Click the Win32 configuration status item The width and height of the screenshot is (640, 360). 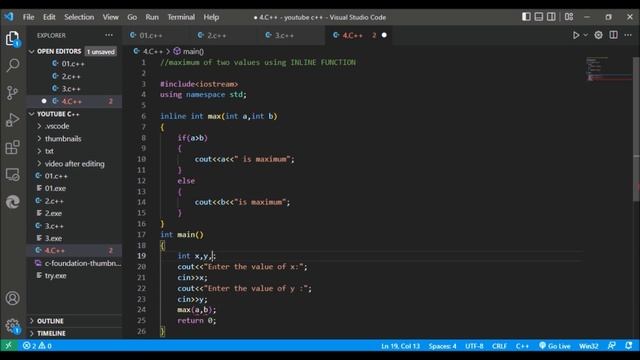(589, 346)
